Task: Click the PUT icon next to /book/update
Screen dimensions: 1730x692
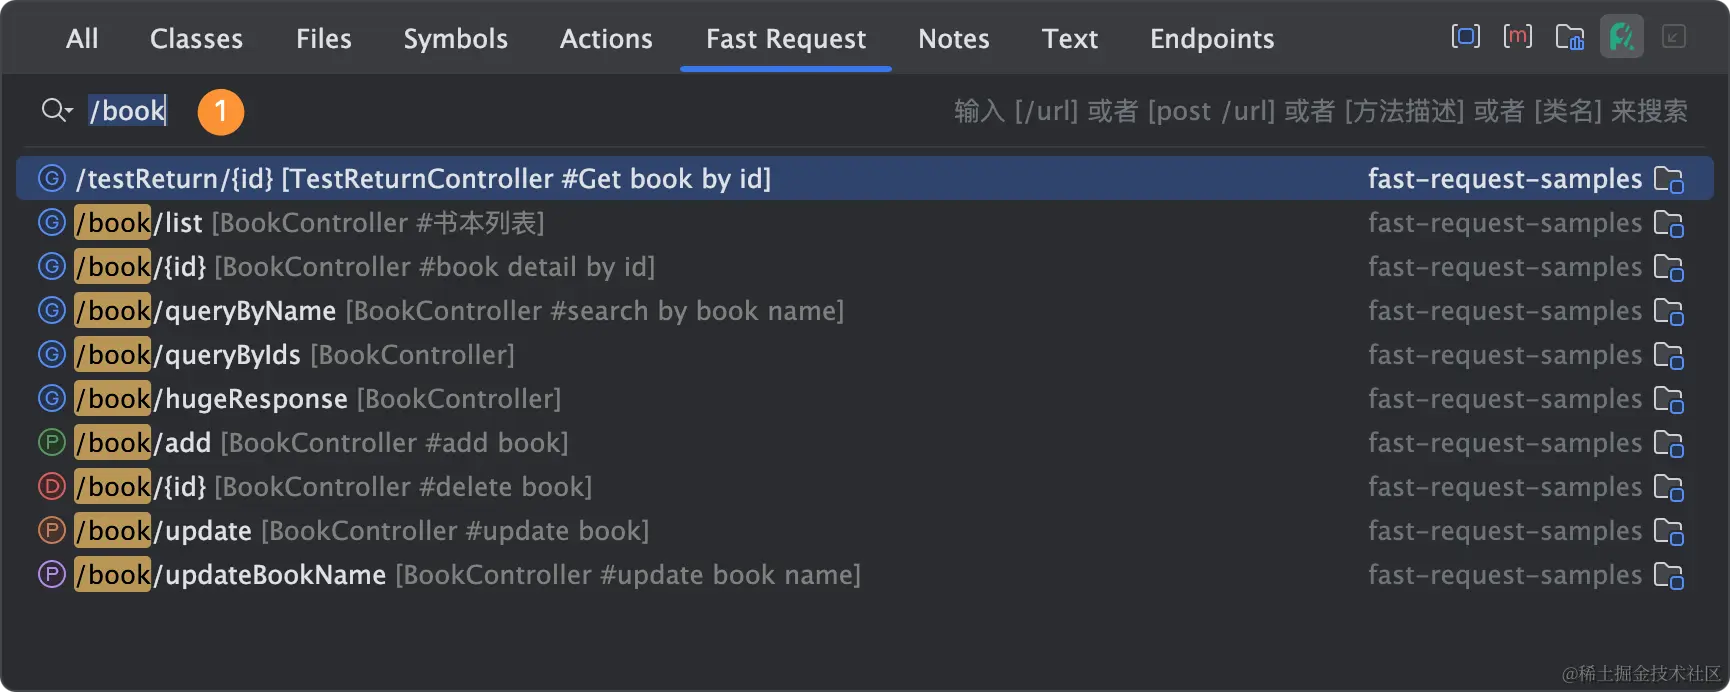Action: (x=51, y=530)
